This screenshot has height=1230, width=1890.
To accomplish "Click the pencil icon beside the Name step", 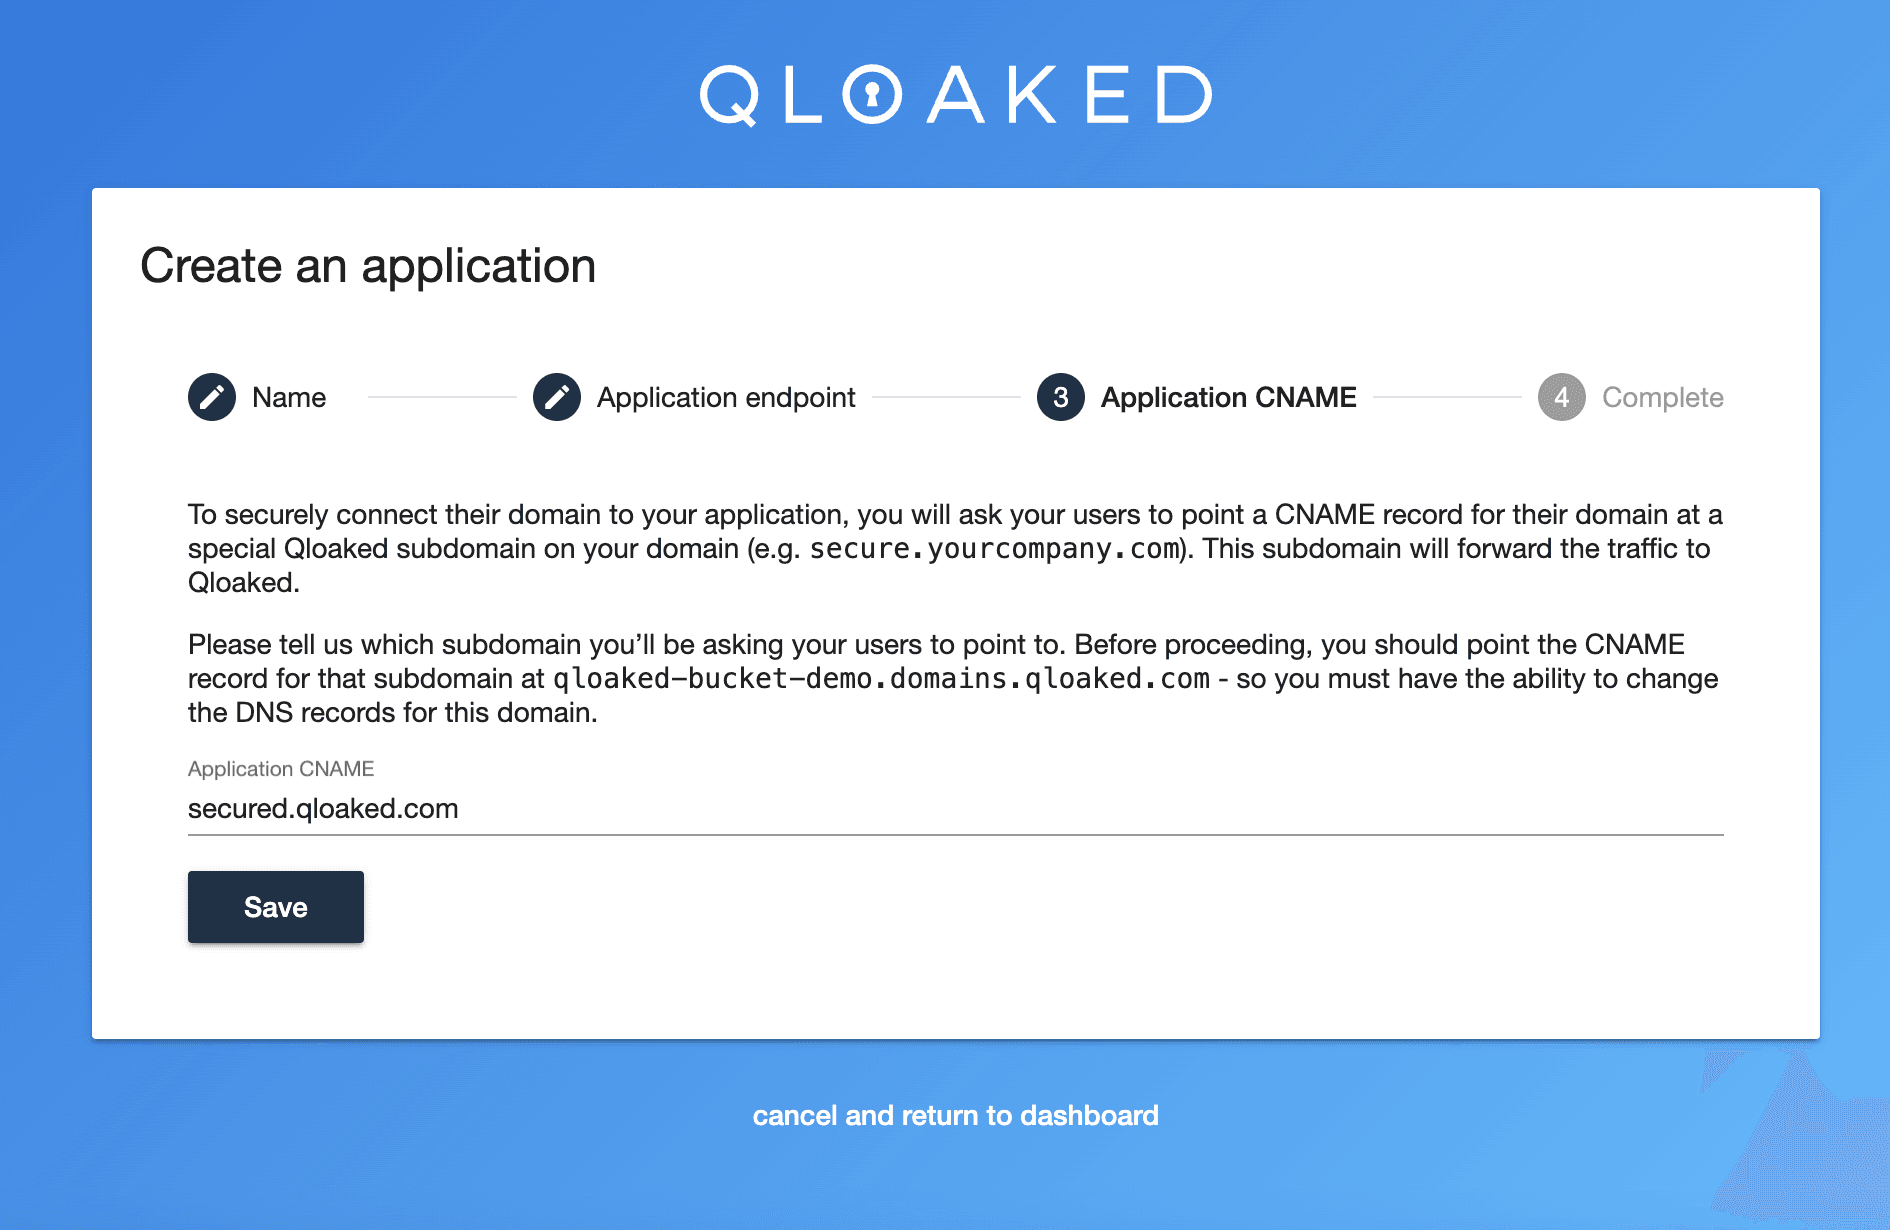I will point(212,398).
